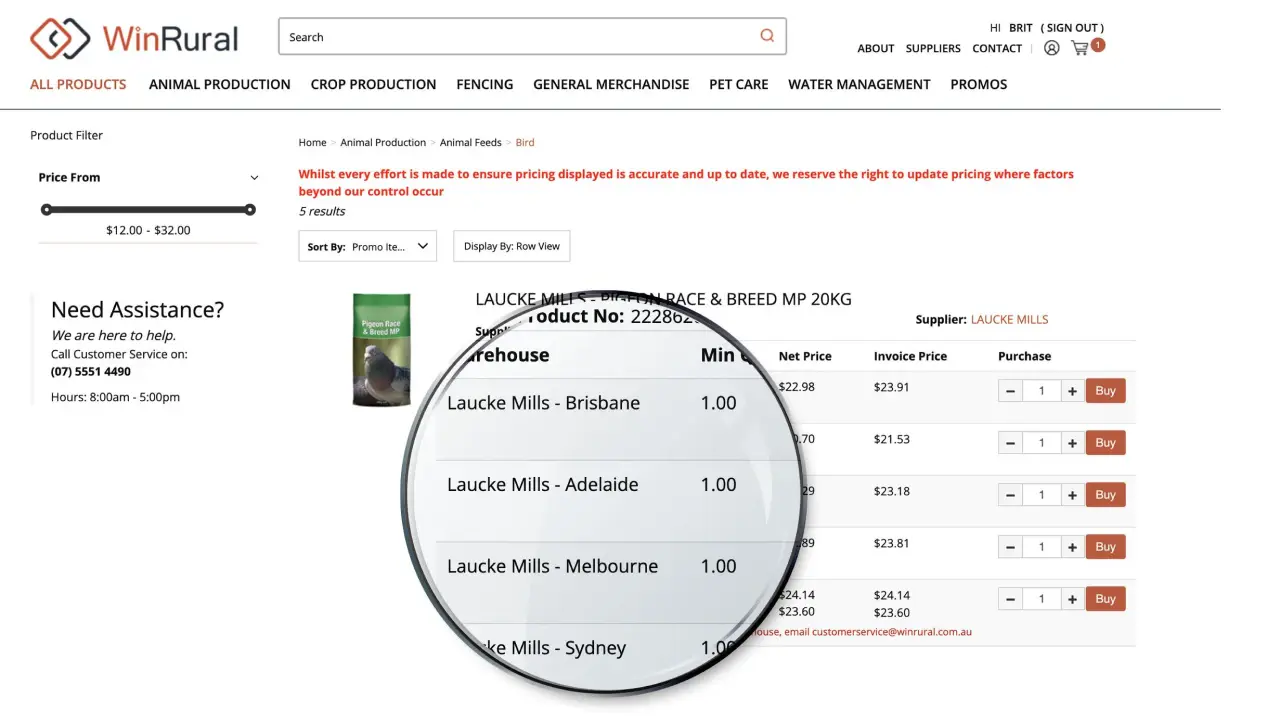This screenshot has height=720, width=1280.
Task: Click the (07) 5551 4490 phone number
Action: click(91, 371)
